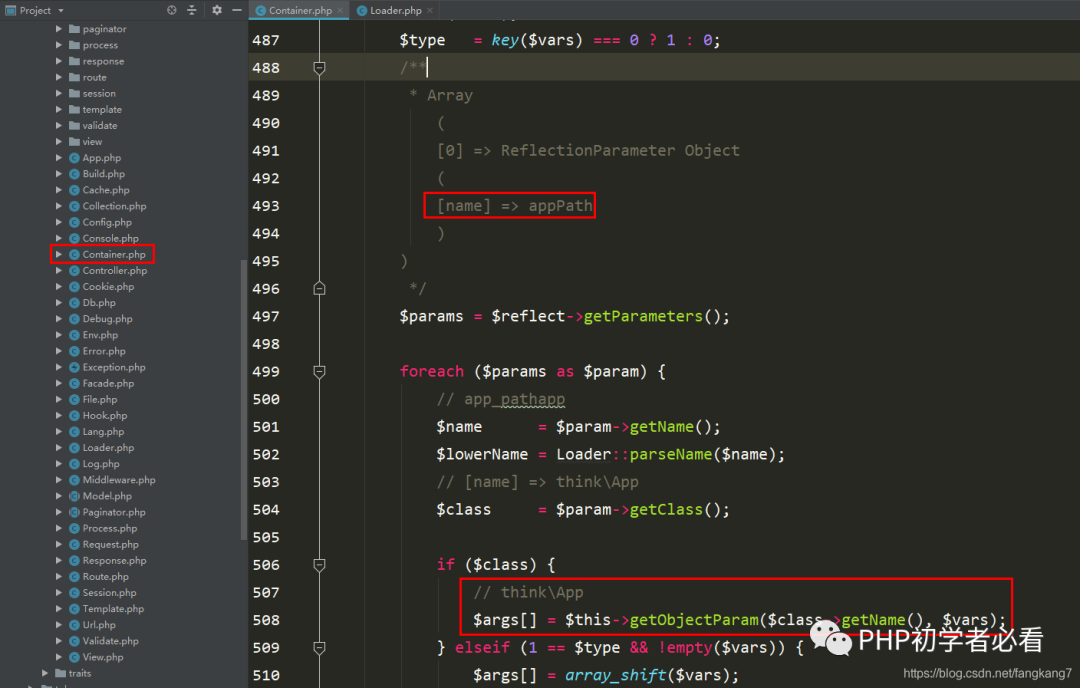Image resolution: width=1080 pixels, height=688 pixels.
Task: Click the scroll-from-source target icon
Action: pyautogui.click(x=172, y=10)
